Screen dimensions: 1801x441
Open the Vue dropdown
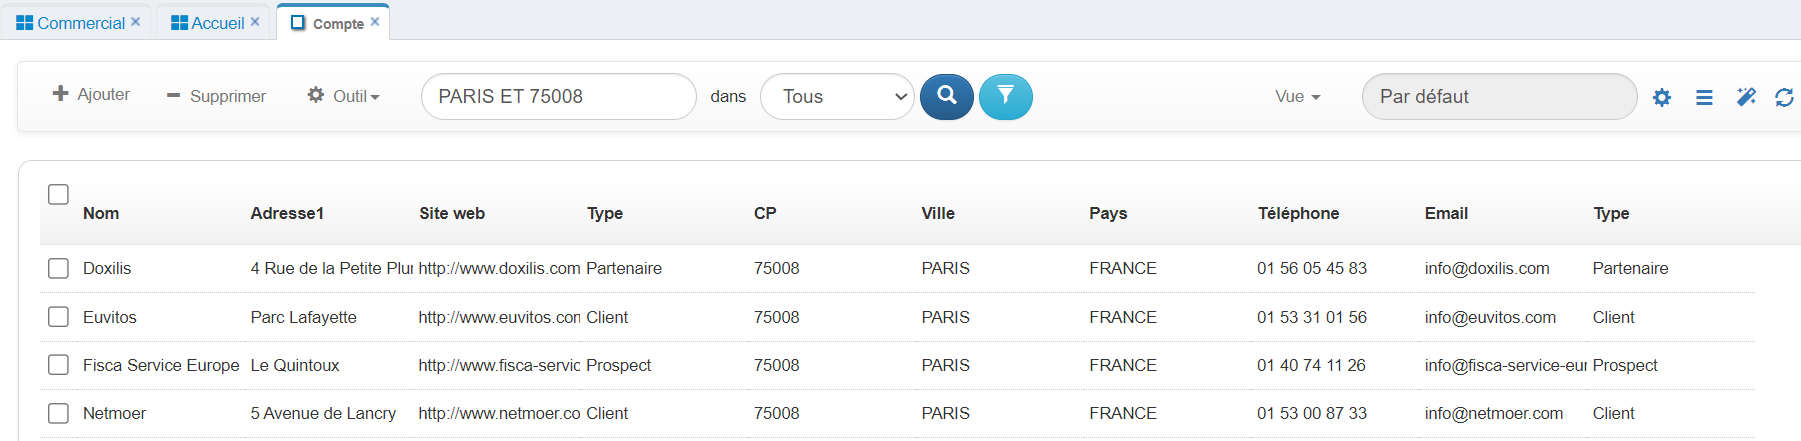pos(1297,97)
